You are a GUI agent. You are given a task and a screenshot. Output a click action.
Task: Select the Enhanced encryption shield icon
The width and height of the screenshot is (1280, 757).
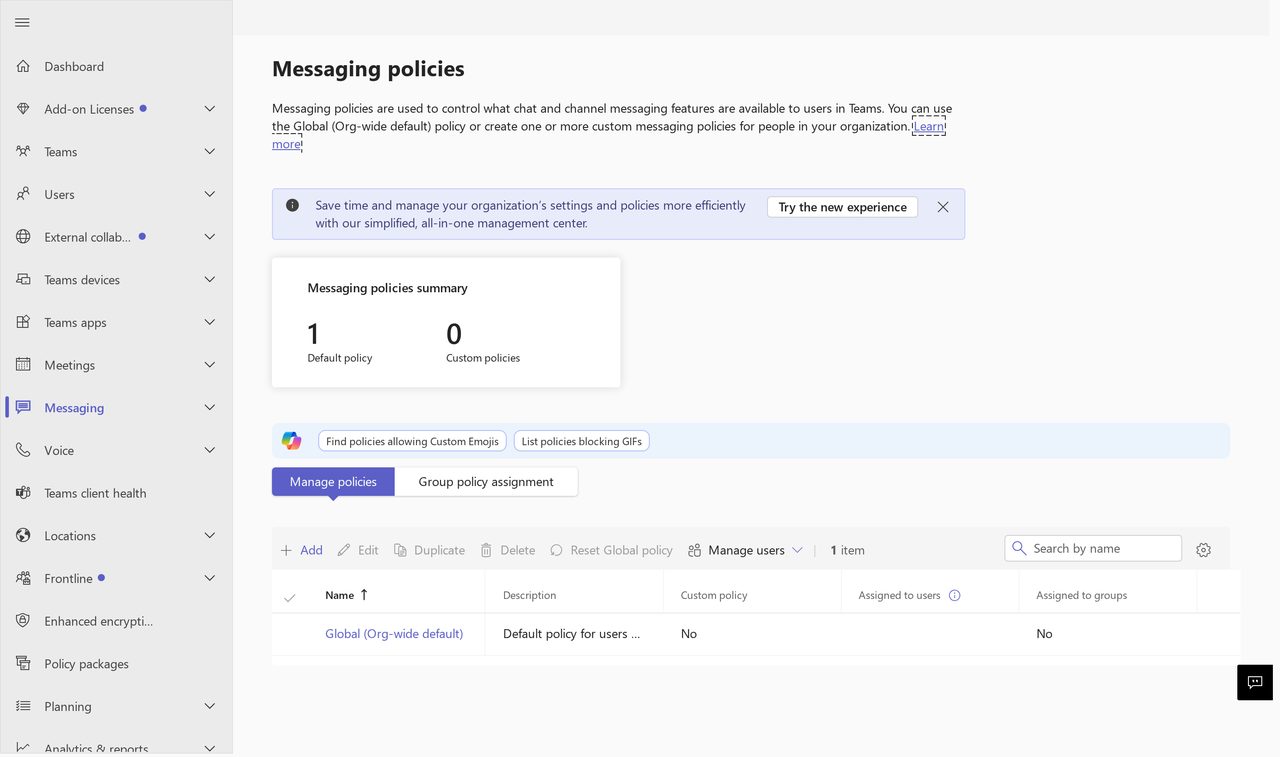(23, 621)
